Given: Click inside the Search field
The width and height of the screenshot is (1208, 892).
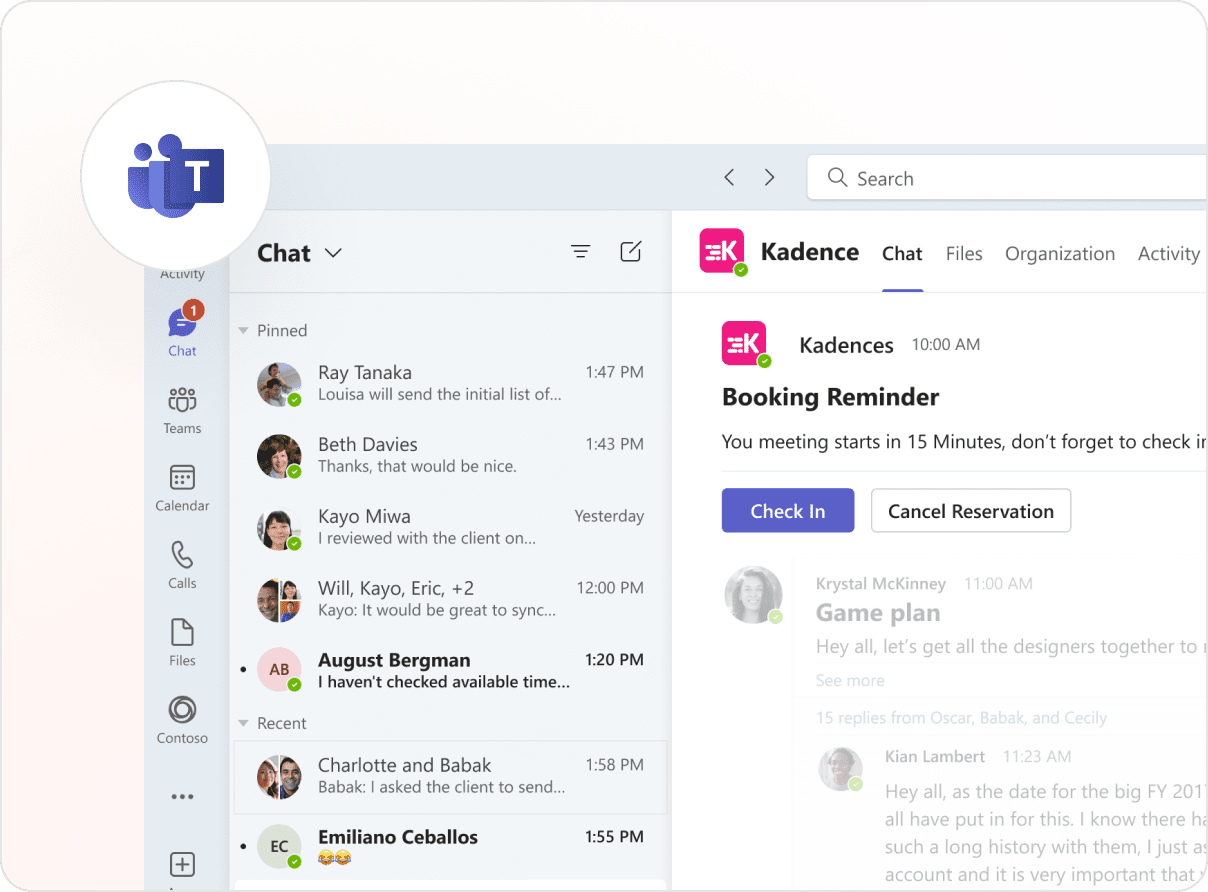Looking at the screenshot, I should [x=1007, y=178].
